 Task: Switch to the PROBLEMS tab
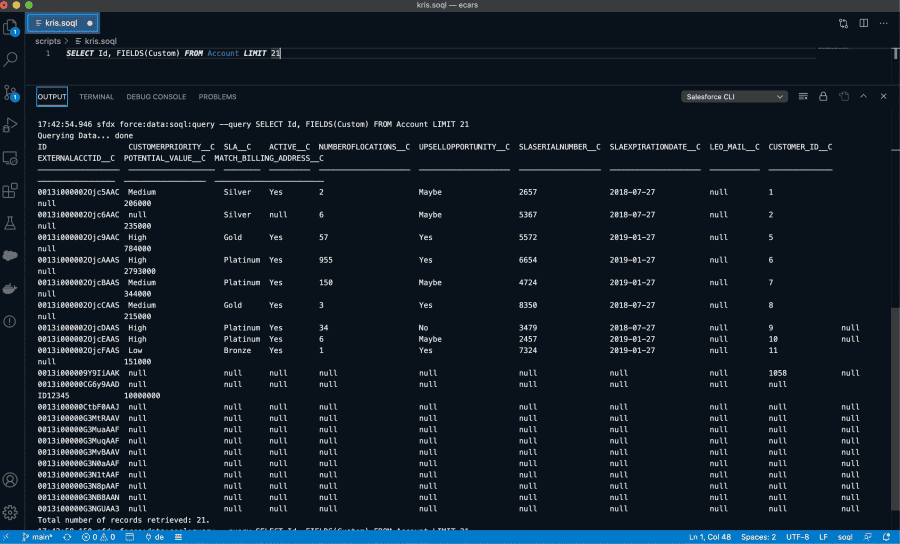[x=218, y=97]
